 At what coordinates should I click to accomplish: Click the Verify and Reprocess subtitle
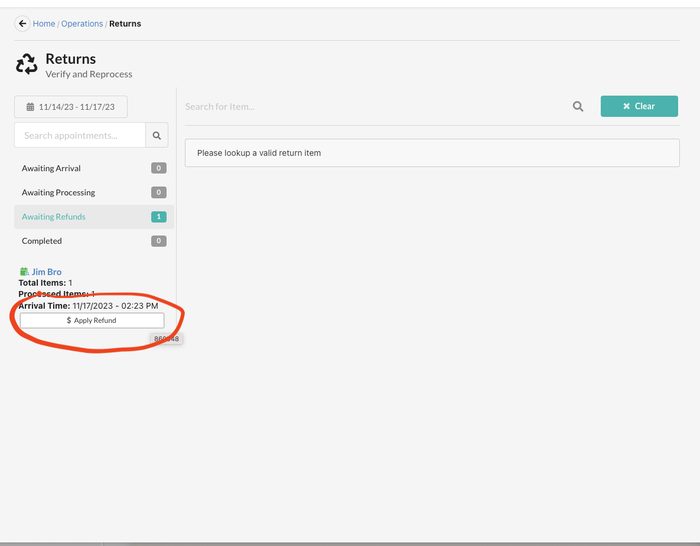click(89, 74)
